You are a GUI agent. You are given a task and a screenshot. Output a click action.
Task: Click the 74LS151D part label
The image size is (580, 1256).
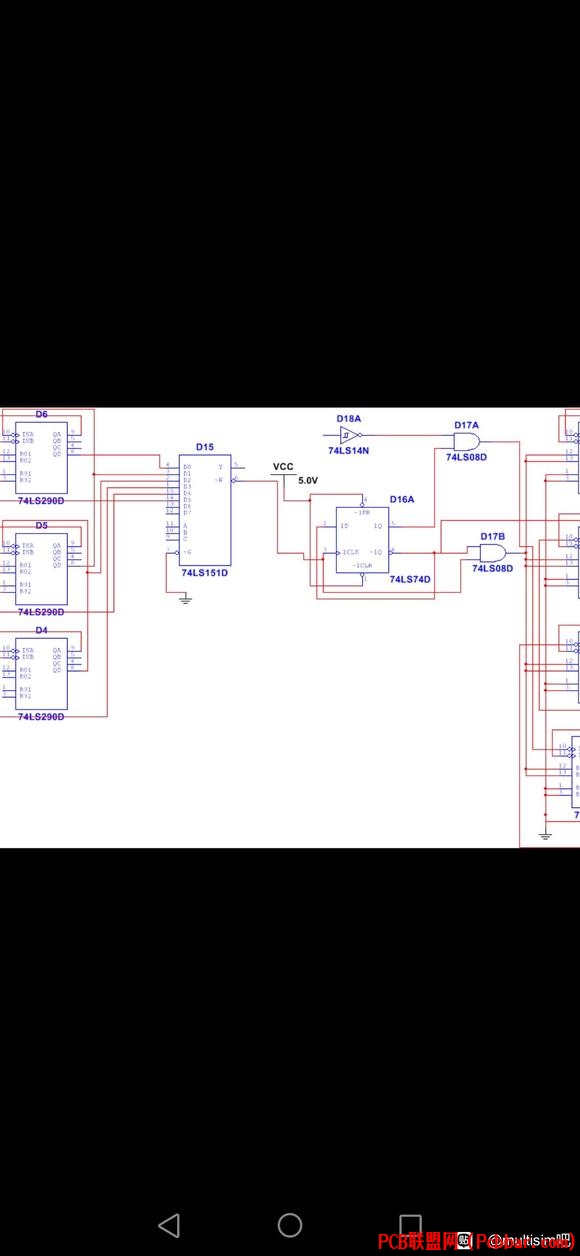(204, 574)
